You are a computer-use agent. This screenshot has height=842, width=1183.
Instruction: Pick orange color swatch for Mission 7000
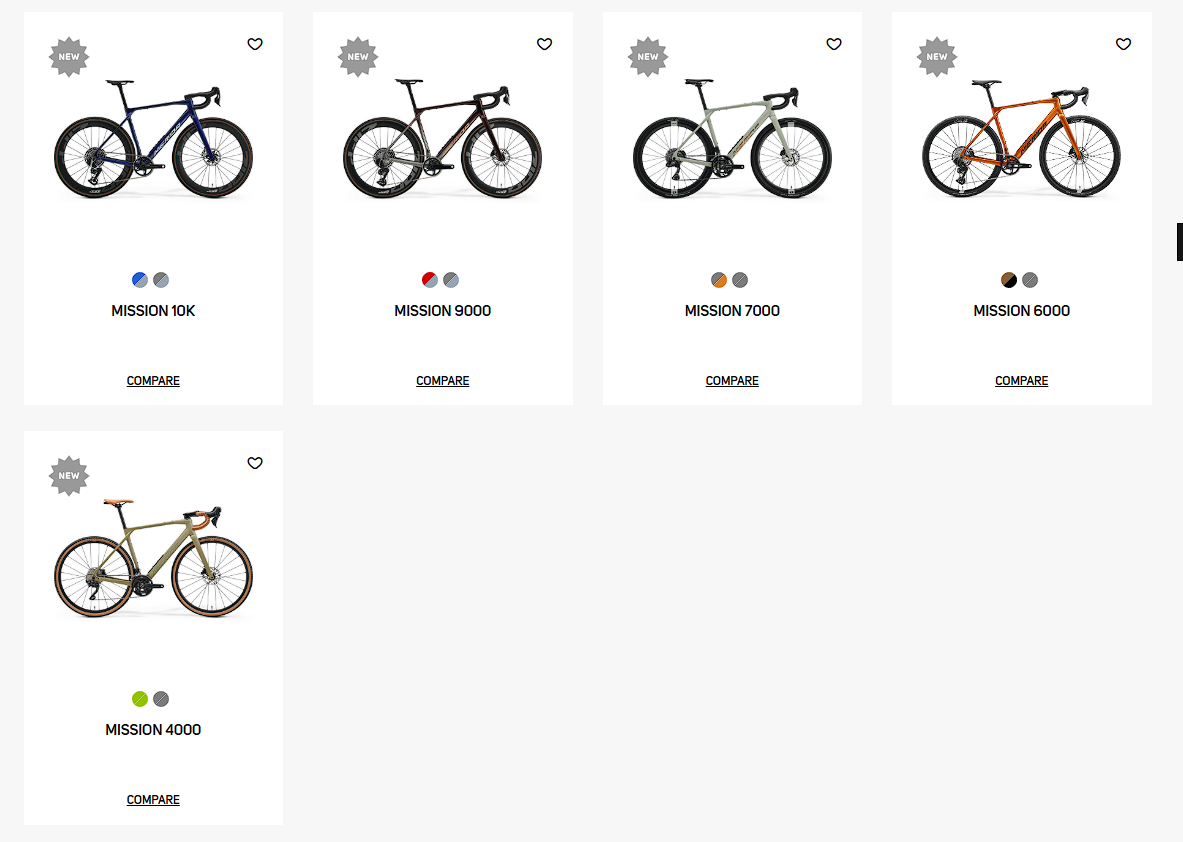click(719, 280)
